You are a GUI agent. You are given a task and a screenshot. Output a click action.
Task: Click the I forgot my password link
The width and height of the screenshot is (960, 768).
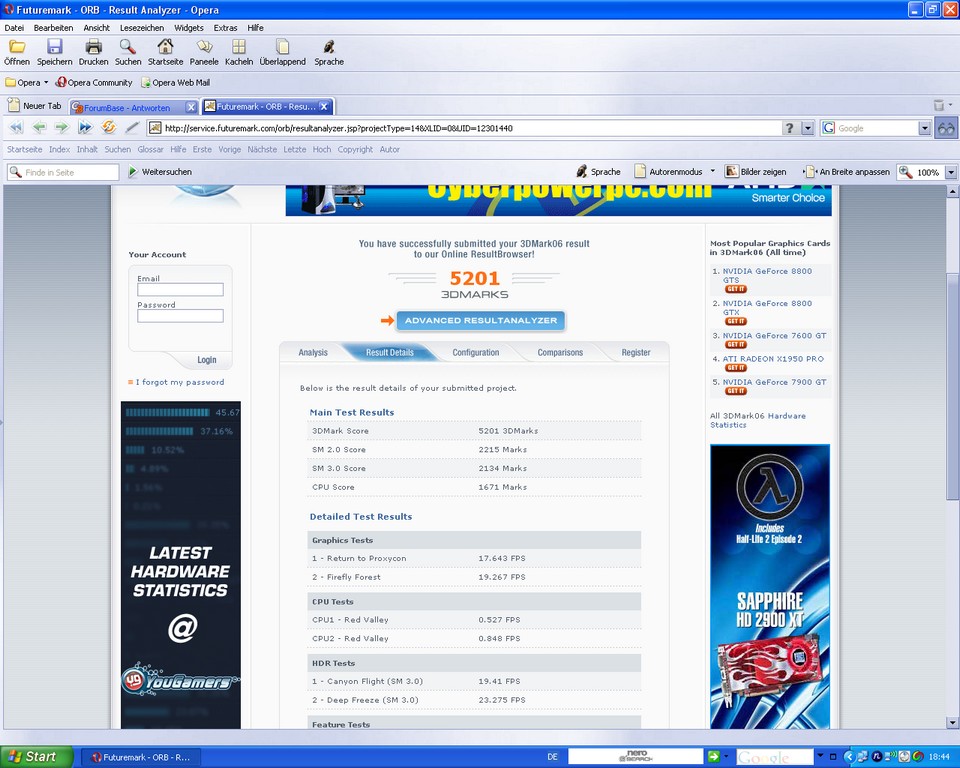coord(180,382)
